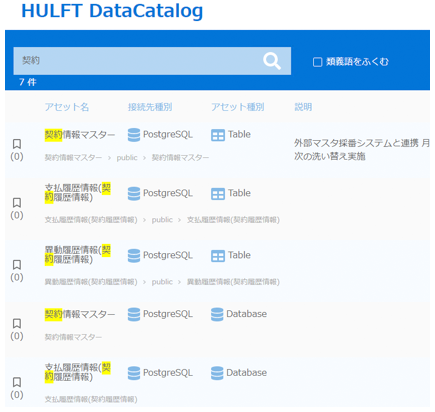Click Table icon in 異動履歴情報 row
Viewport: 435px width, 412px height.
218,256
